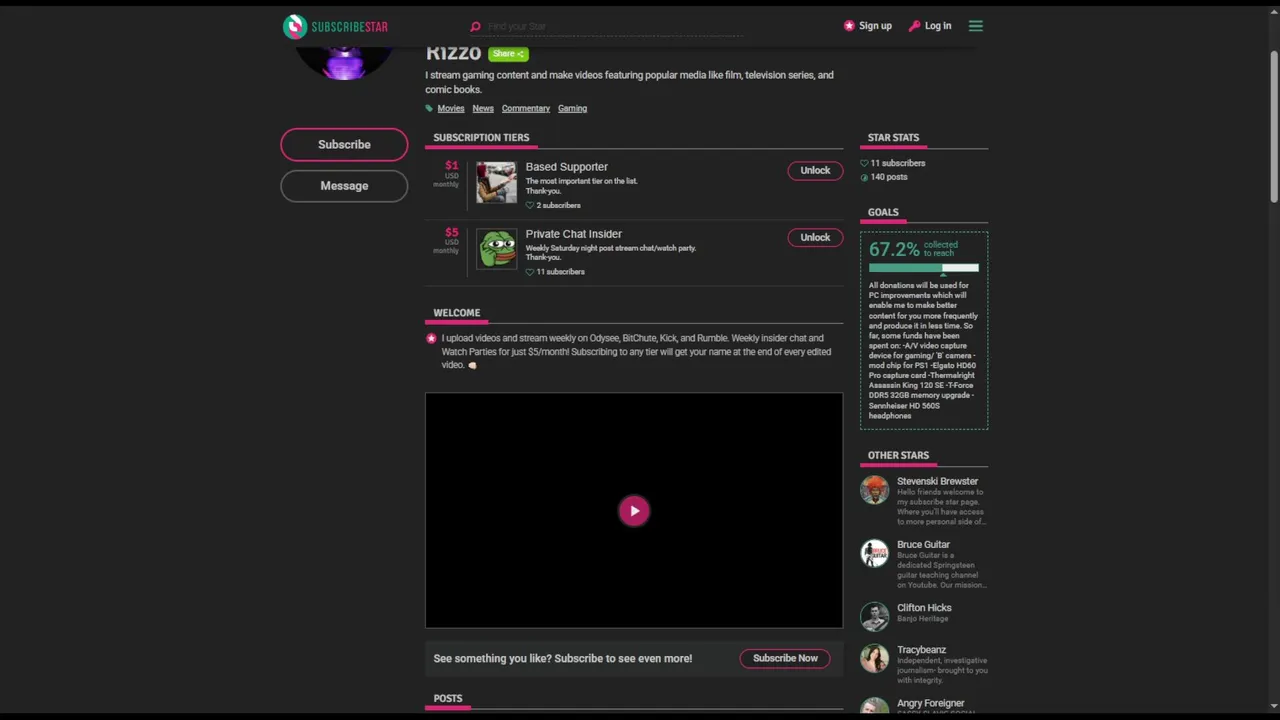The image size is (1280, 720).
Task: Click the search magnifier icon
Action: coord(475,26)
